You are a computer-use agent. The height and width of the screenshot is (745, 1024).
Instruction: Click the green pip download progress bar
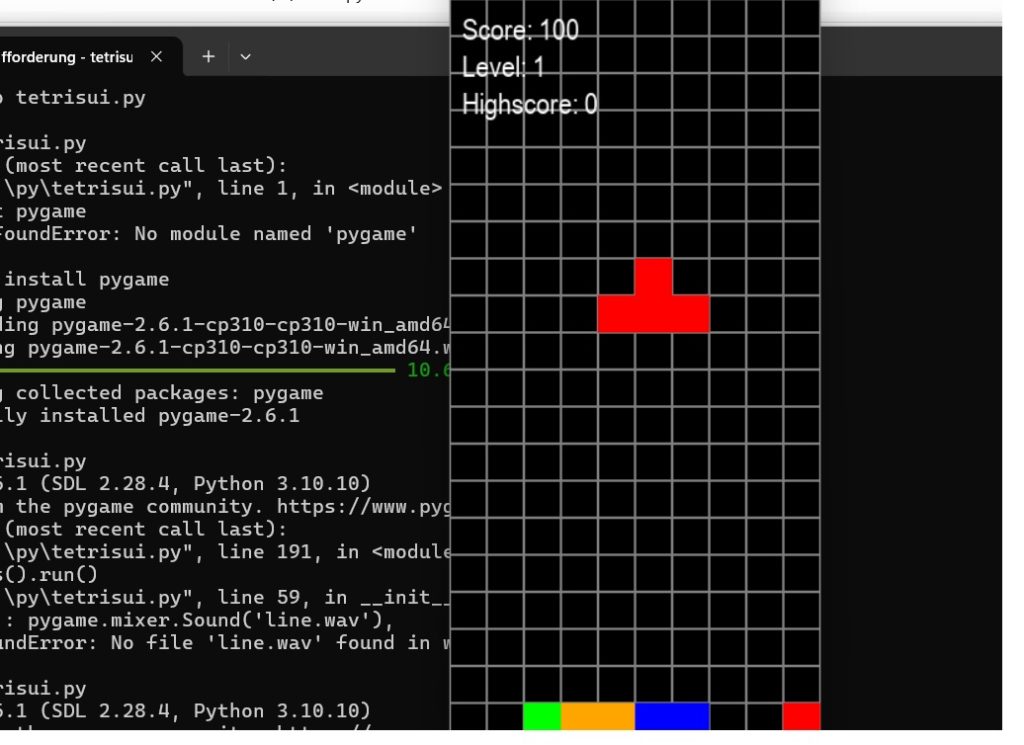point(197,370)
